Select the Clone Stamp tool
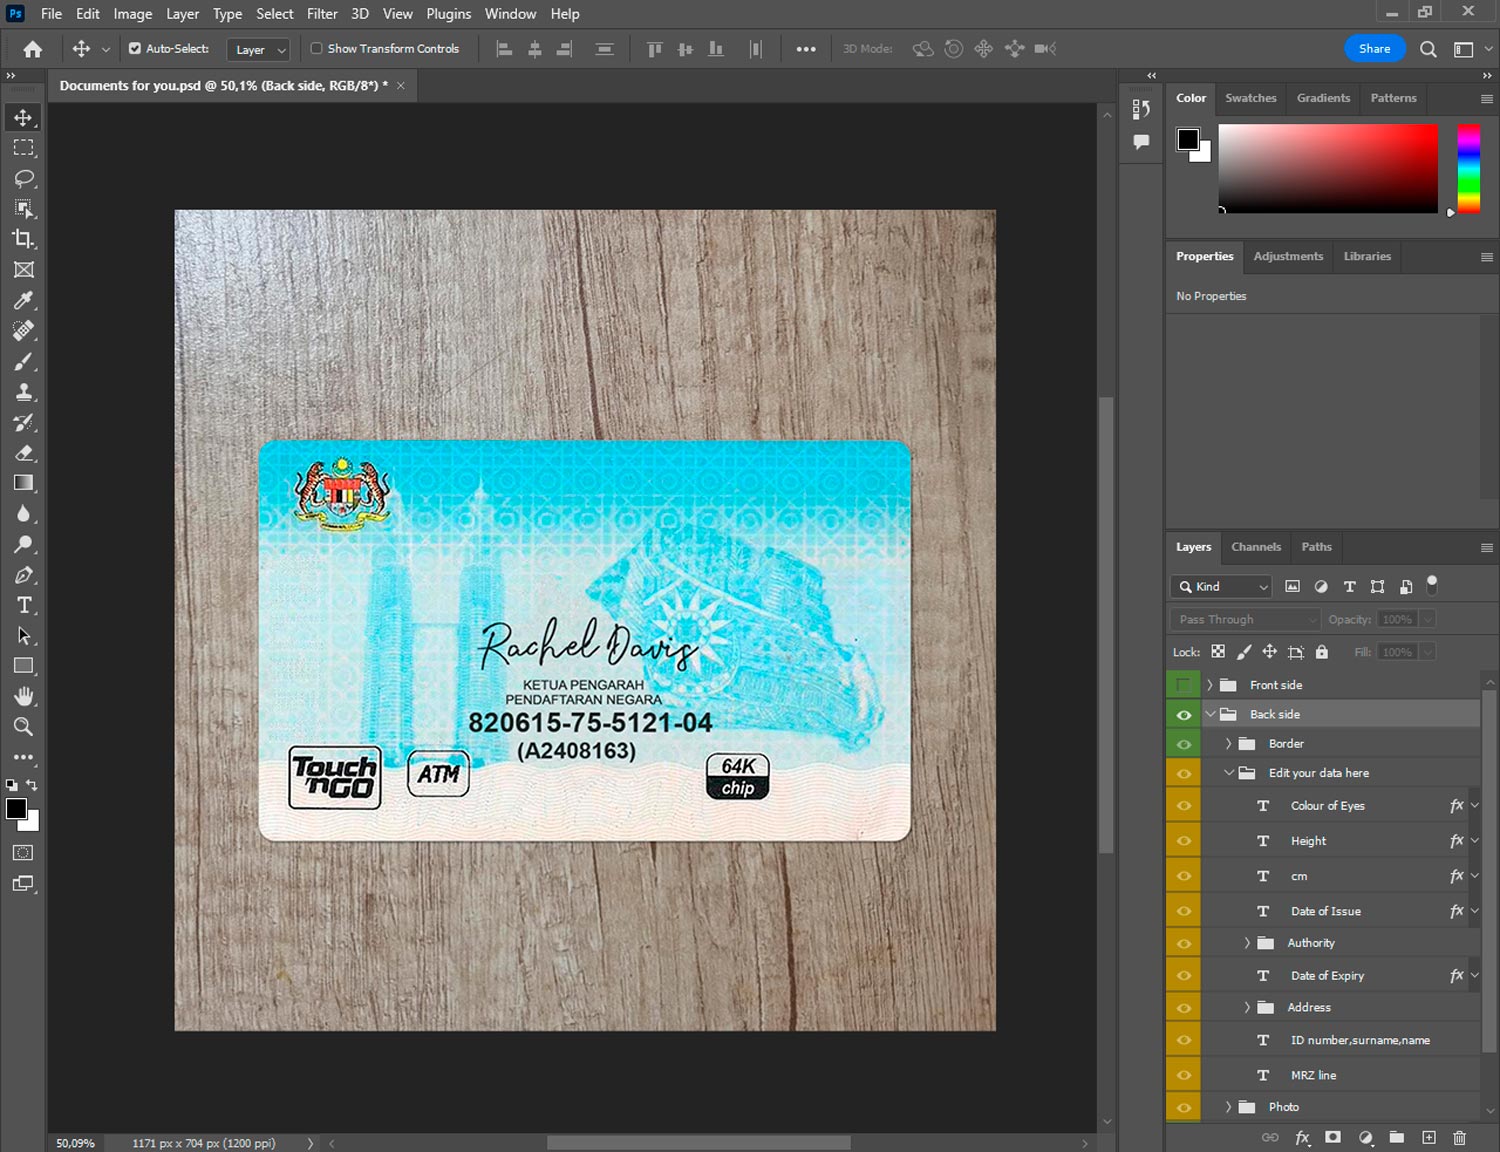Viewport: 1500px width, 1152px height. [x=23, y=392]
